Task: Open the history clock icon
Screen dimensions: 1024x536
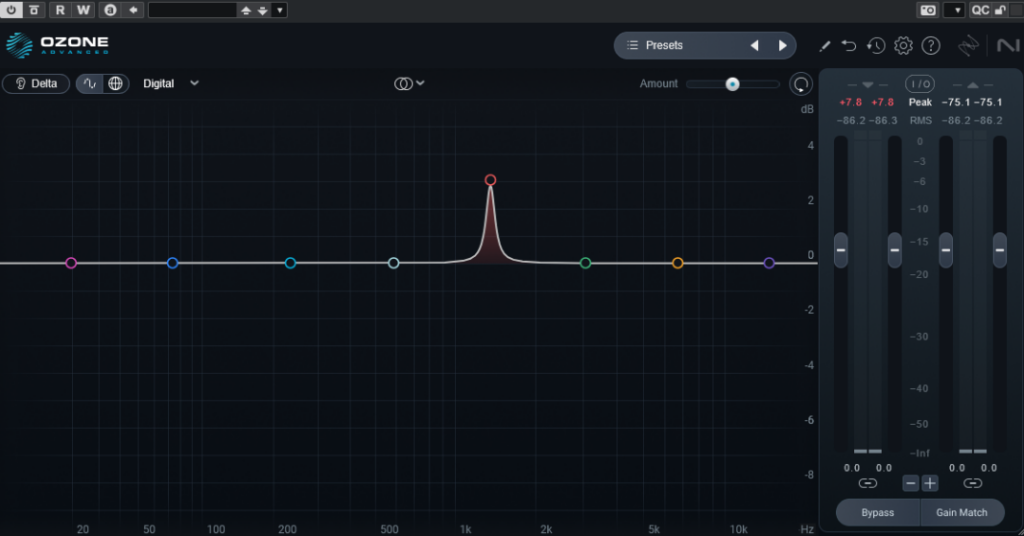Action: pos(876,46)
